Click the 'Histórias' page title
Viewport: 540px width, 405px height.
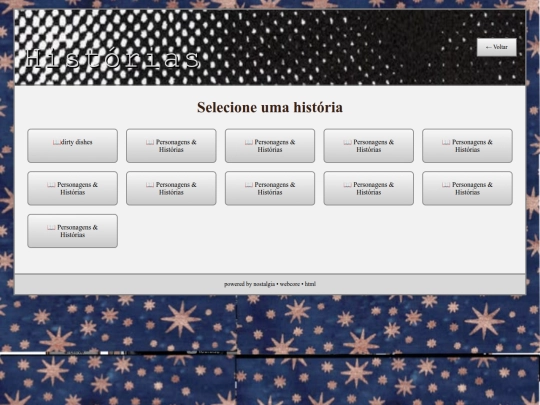[112, 59]
